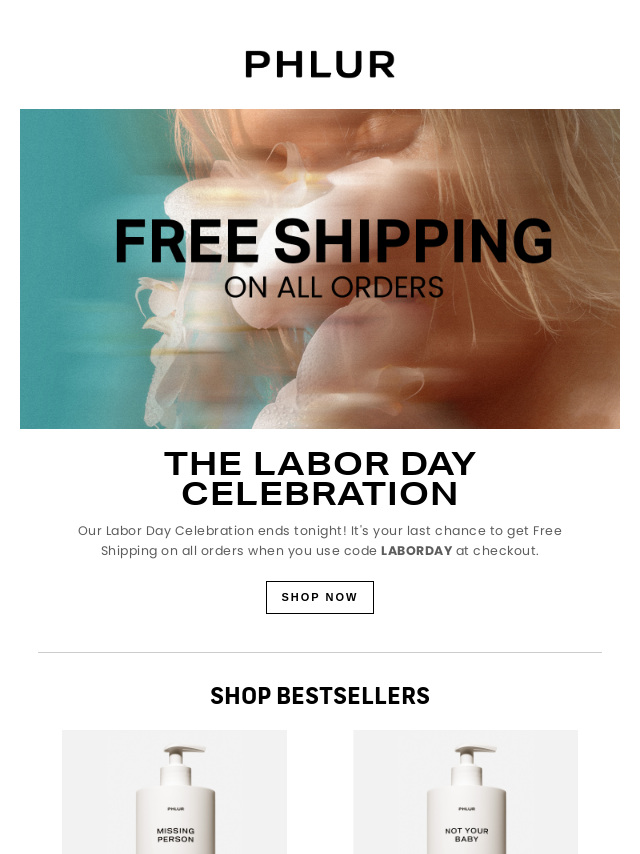Click the NOT YOUR BABY label on bottle
The image size is (640, 854).
tap(466, 835)
